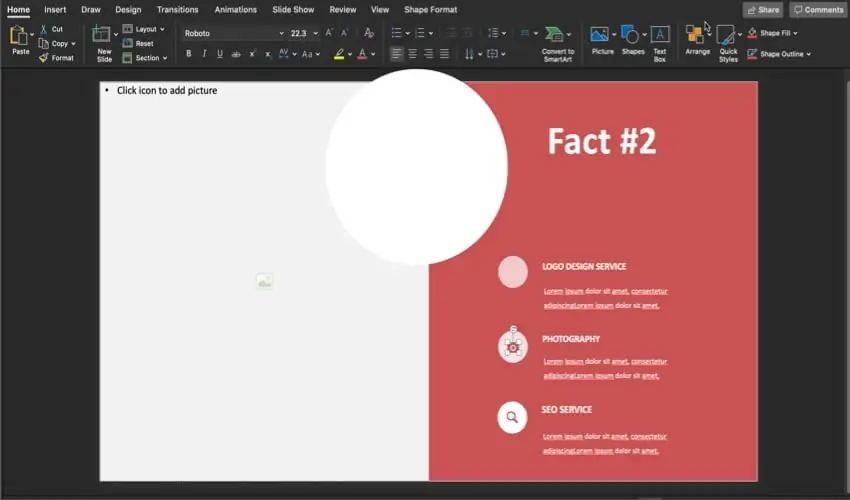Click the Paste clipboard icon

click(19, 37)
